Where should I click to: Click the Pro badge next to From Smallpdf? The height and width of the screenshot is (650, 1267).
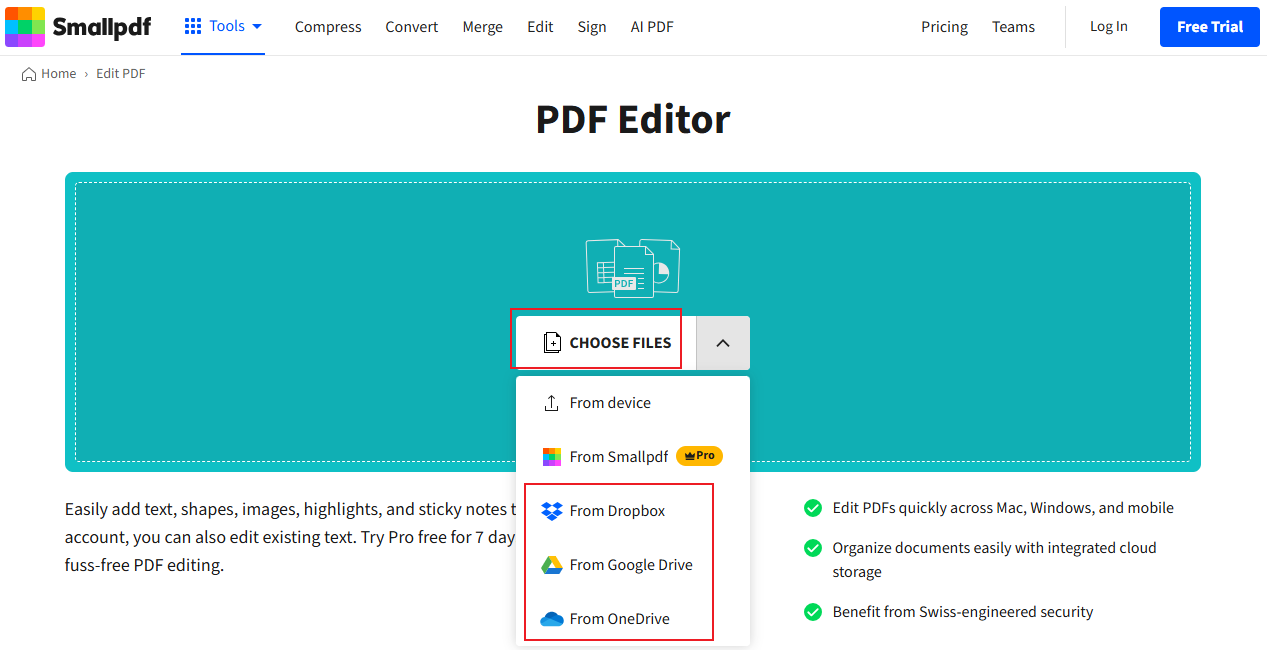pos(698,455)
